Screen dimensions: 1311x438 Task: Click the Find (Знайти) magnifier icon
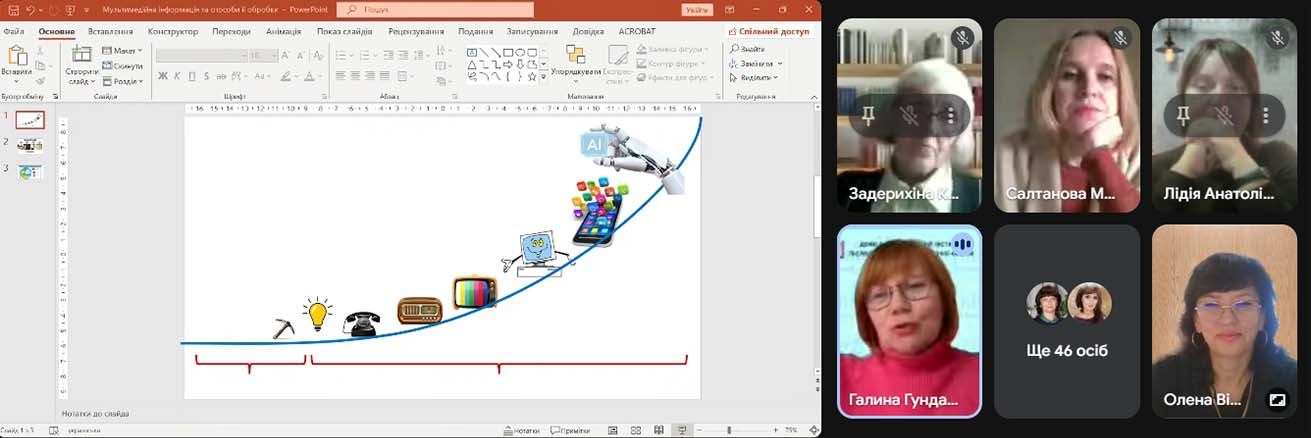click(x=735, y=49)
